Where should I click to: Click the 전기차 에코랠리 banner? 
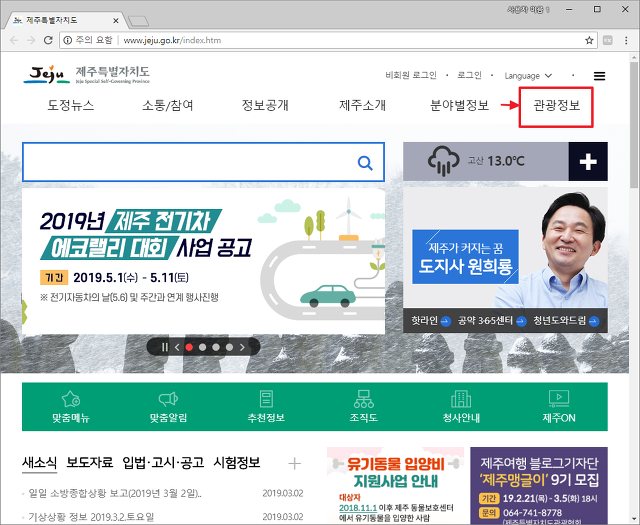(203, 261)
